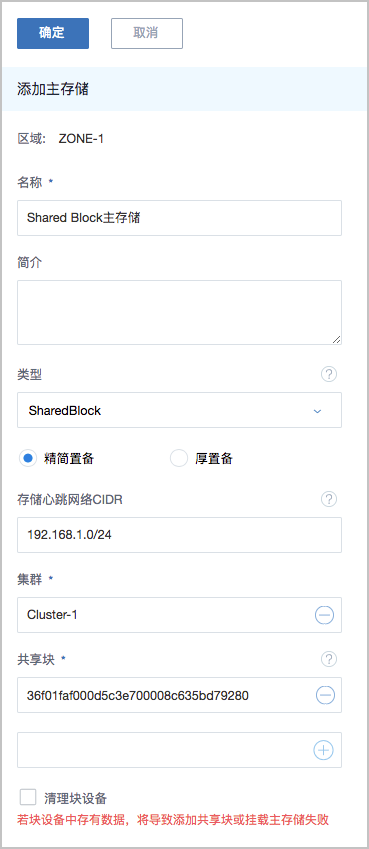Viewport: 369px width, 849px height.
Task: Select the 精简置备 radio option
Action: click(27, 459)
